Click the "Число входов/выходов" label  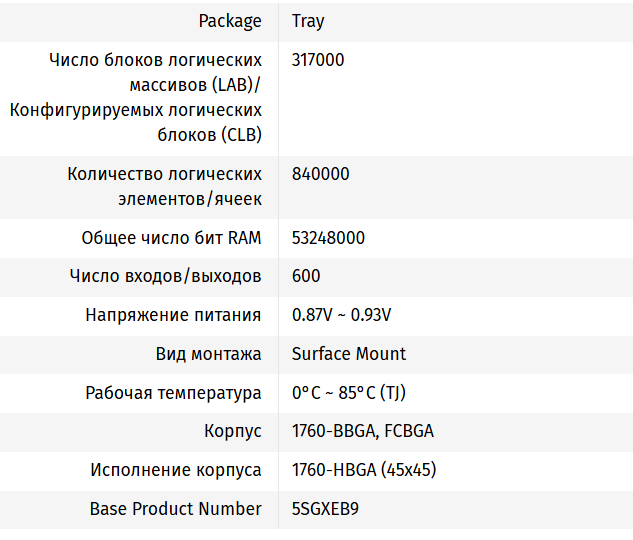click(x=166, y=276)
